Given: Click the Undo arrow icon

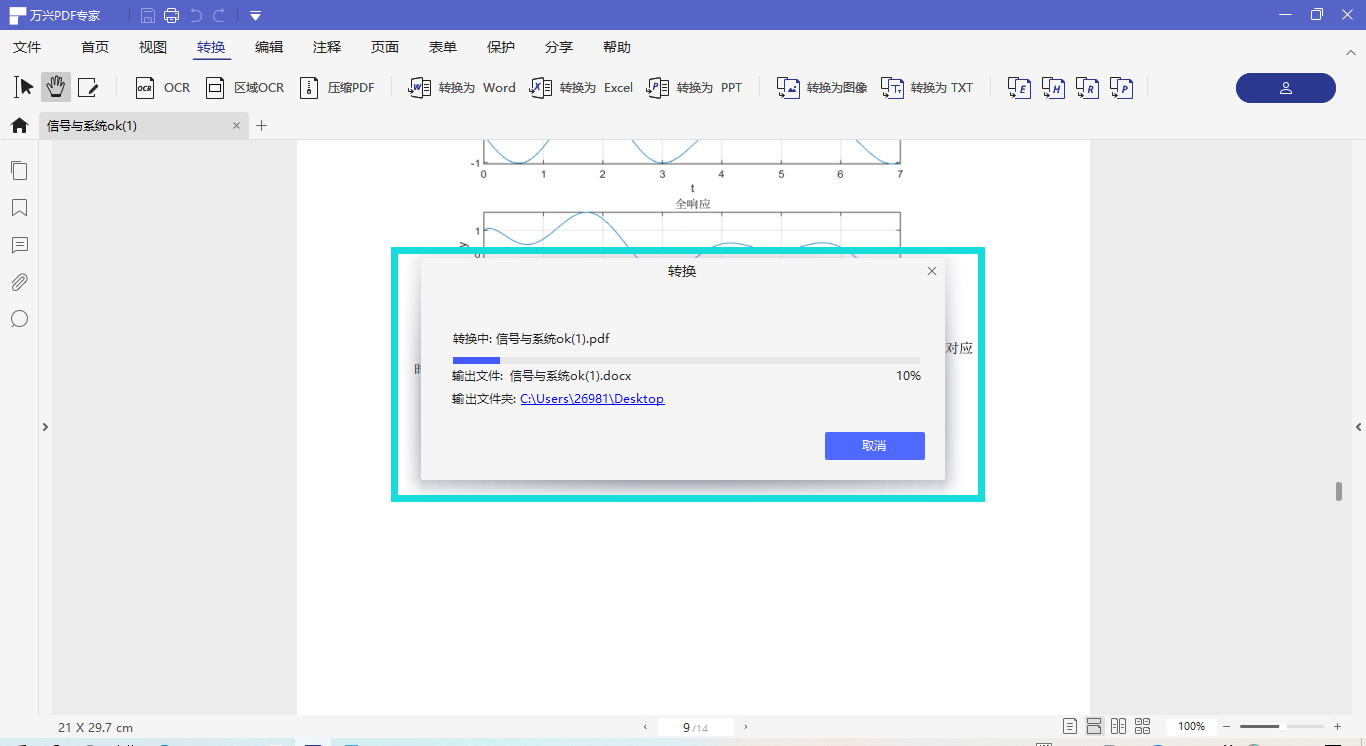Looking at the screenshot, I should click(x=196, y=15).
